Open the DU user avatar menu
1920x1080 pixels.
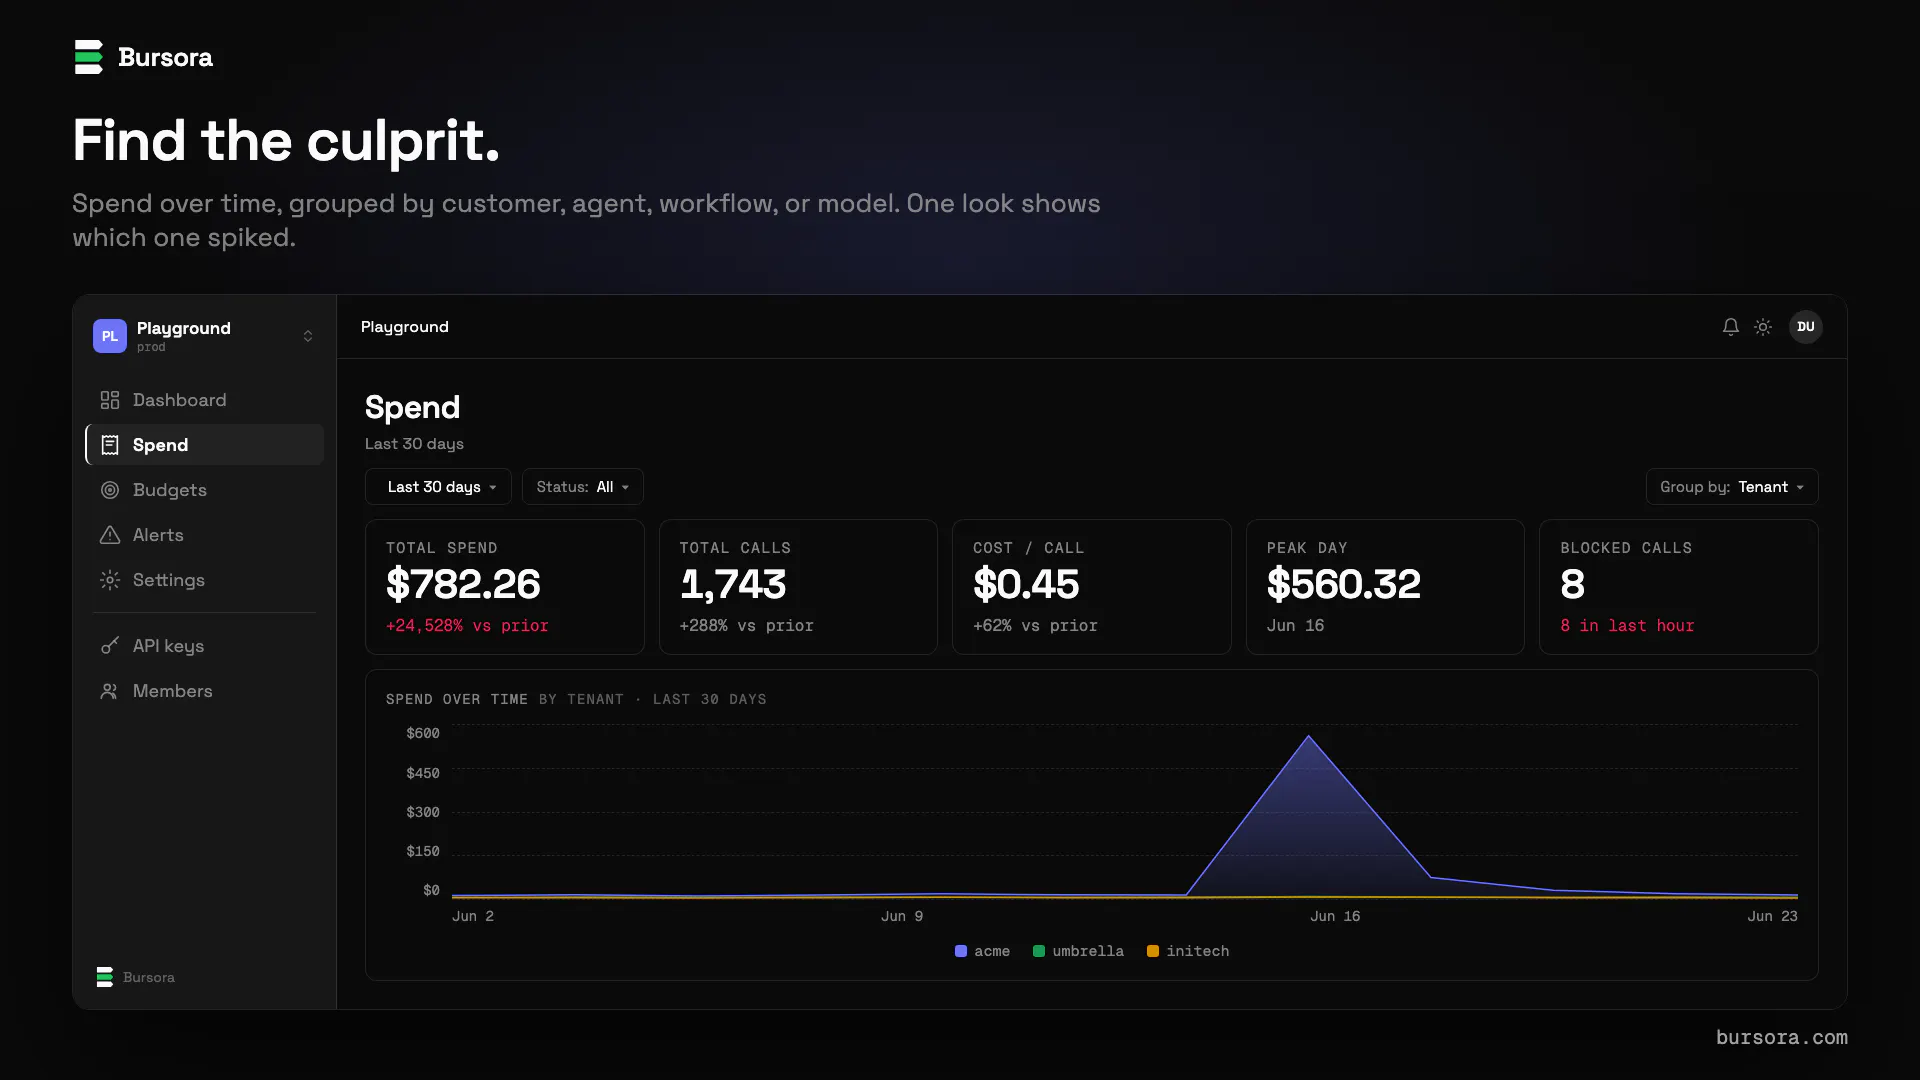pos(1806,327)
